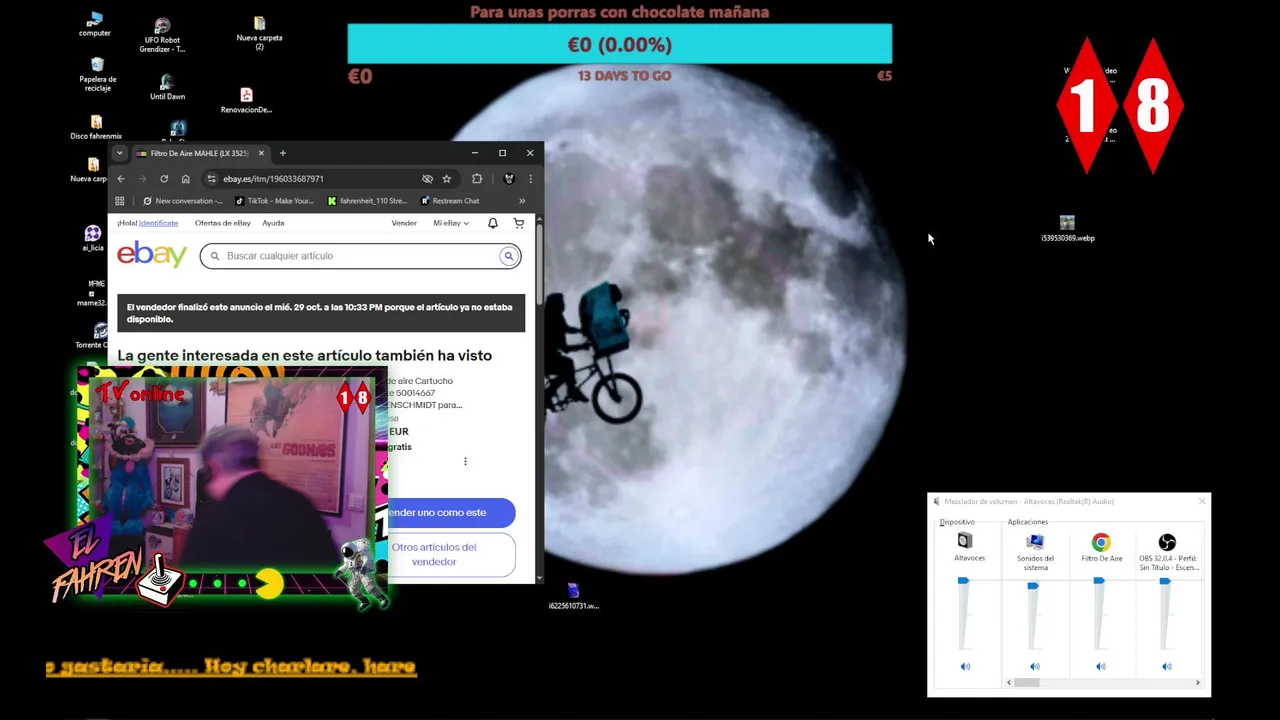This screenshot has width=1280, height=720.
Task: Adjust the Altavoces volume slider
Action: [x=963, y=581]
